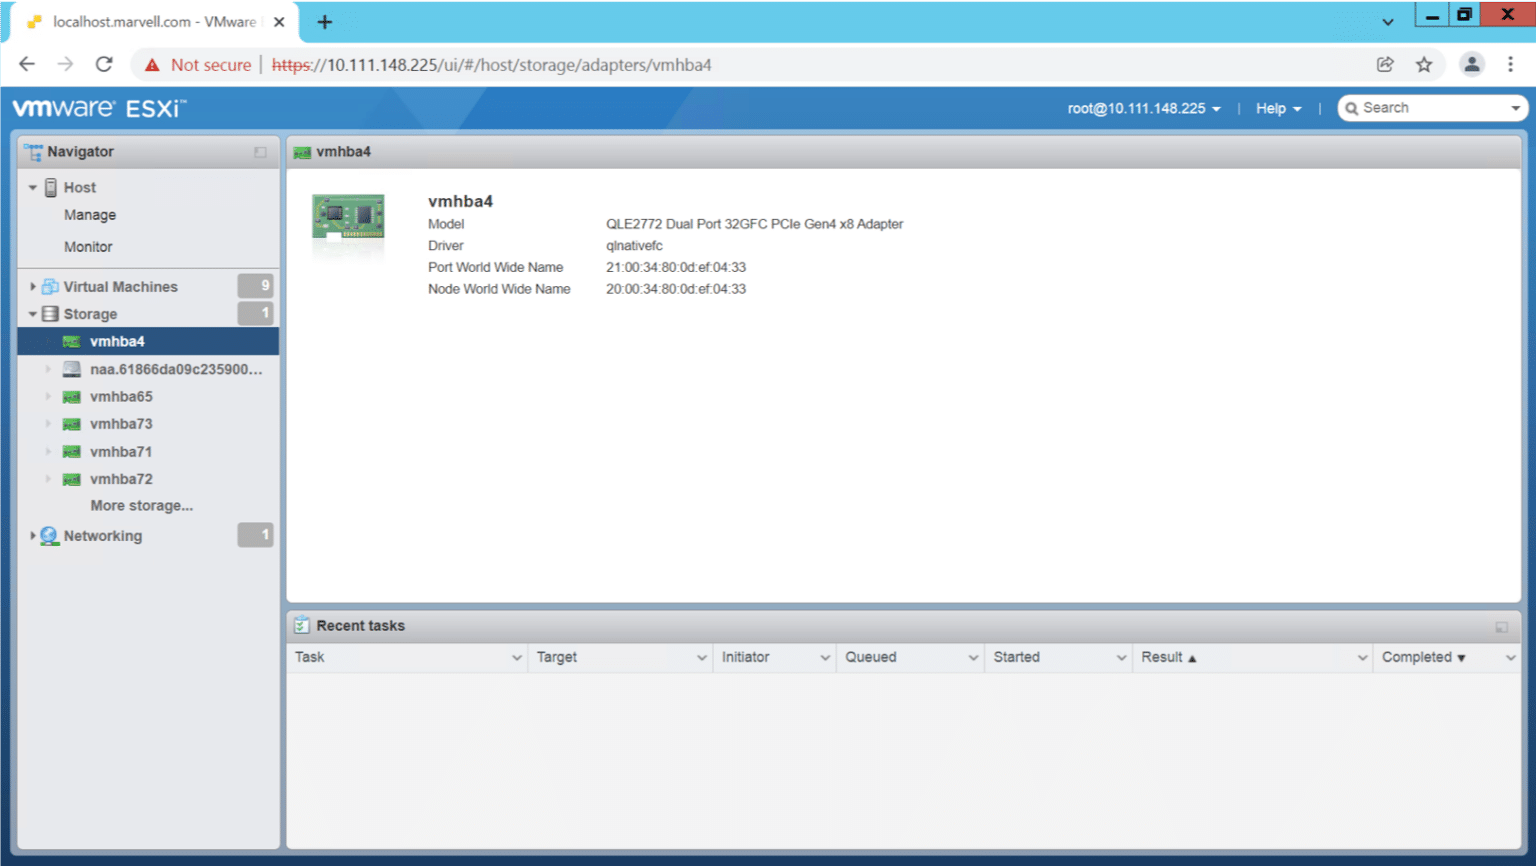Click the Not secure warning triangle icon
The width and height of the screenshot is (1536, 866).
pyautogui.click(x=152, y=65)
